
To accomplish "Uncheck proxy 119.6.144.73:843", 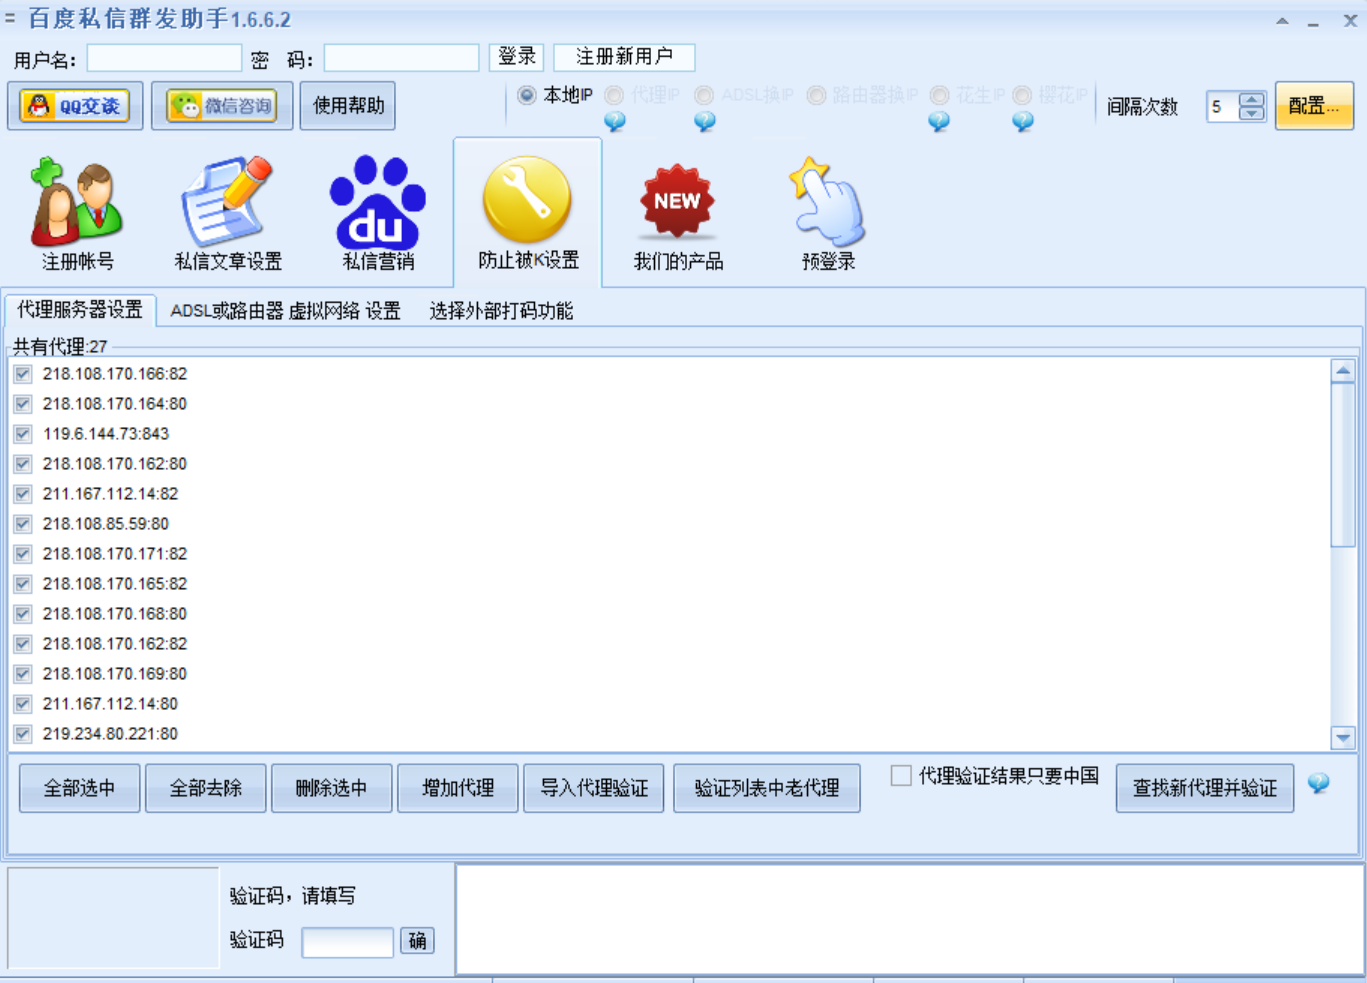I will [x=23, y=434].
